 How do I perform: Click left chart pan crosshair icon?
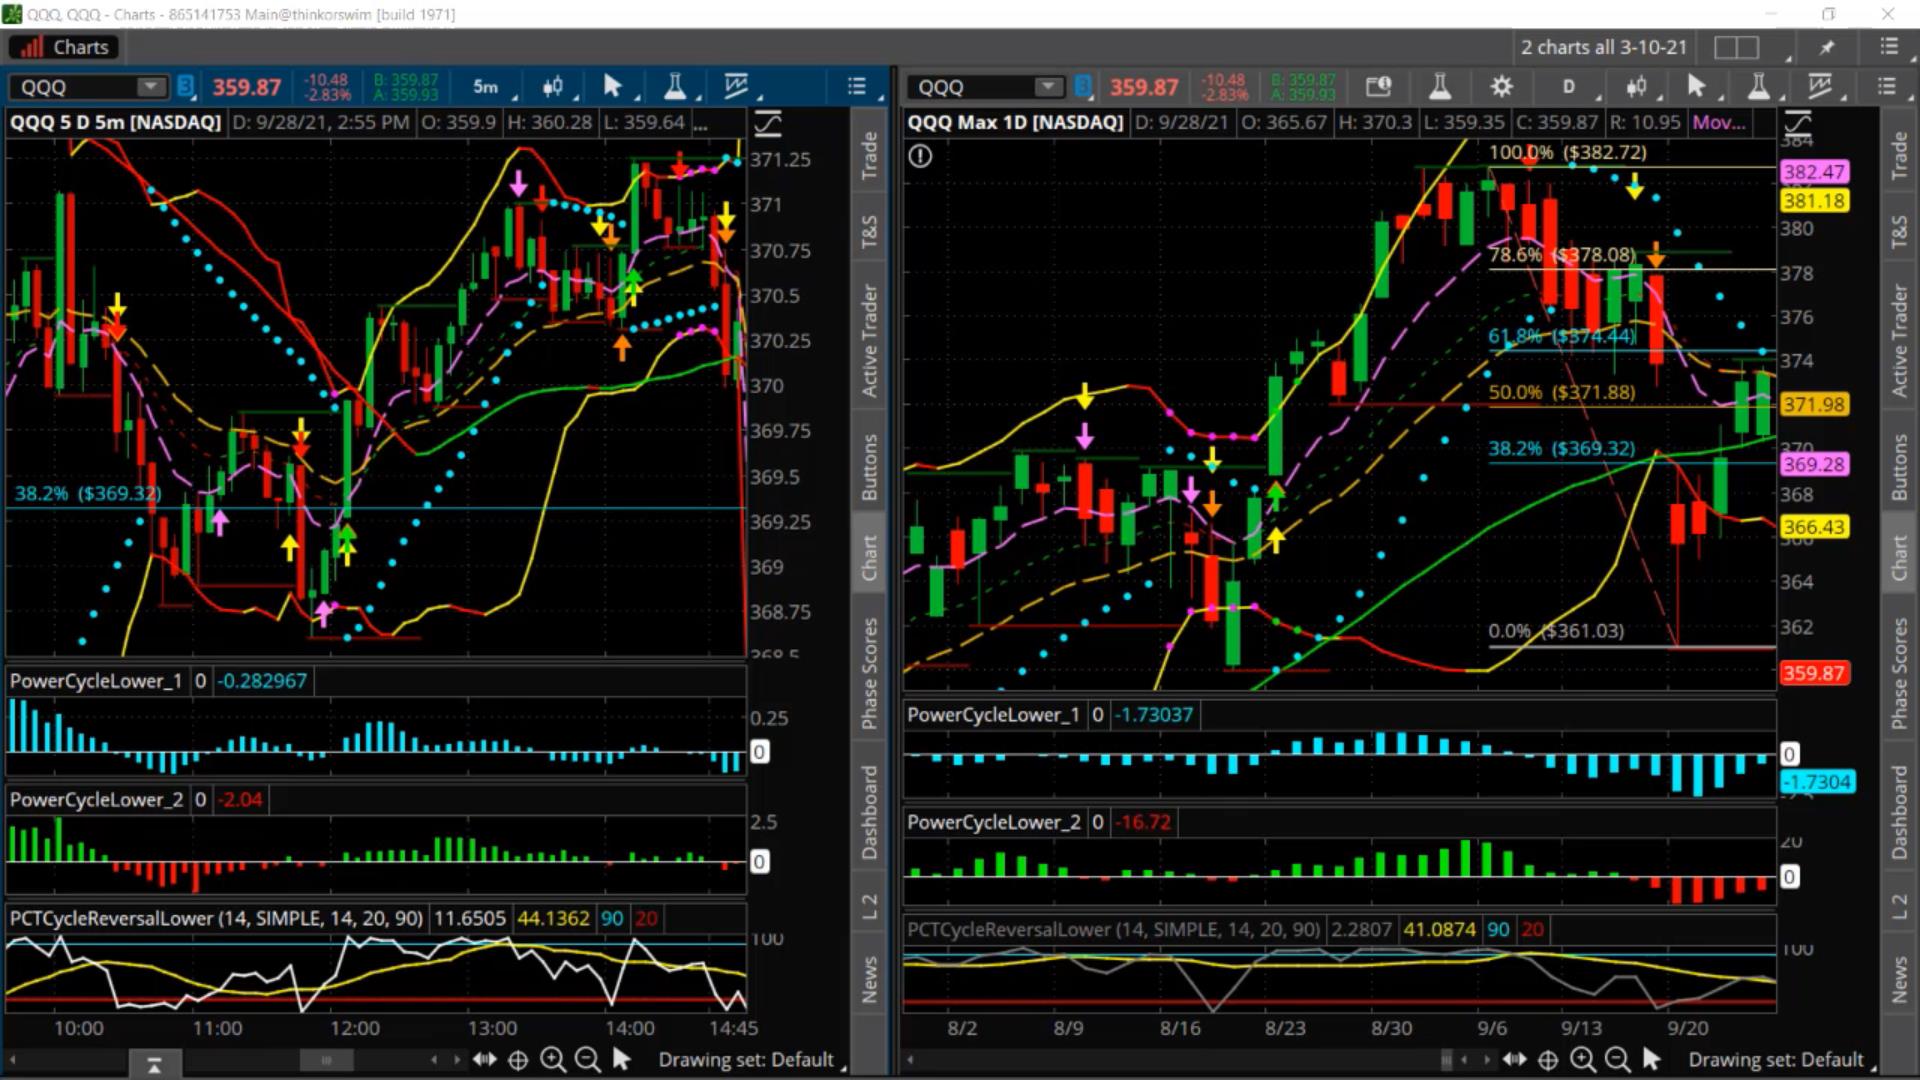click(518, 1060)
